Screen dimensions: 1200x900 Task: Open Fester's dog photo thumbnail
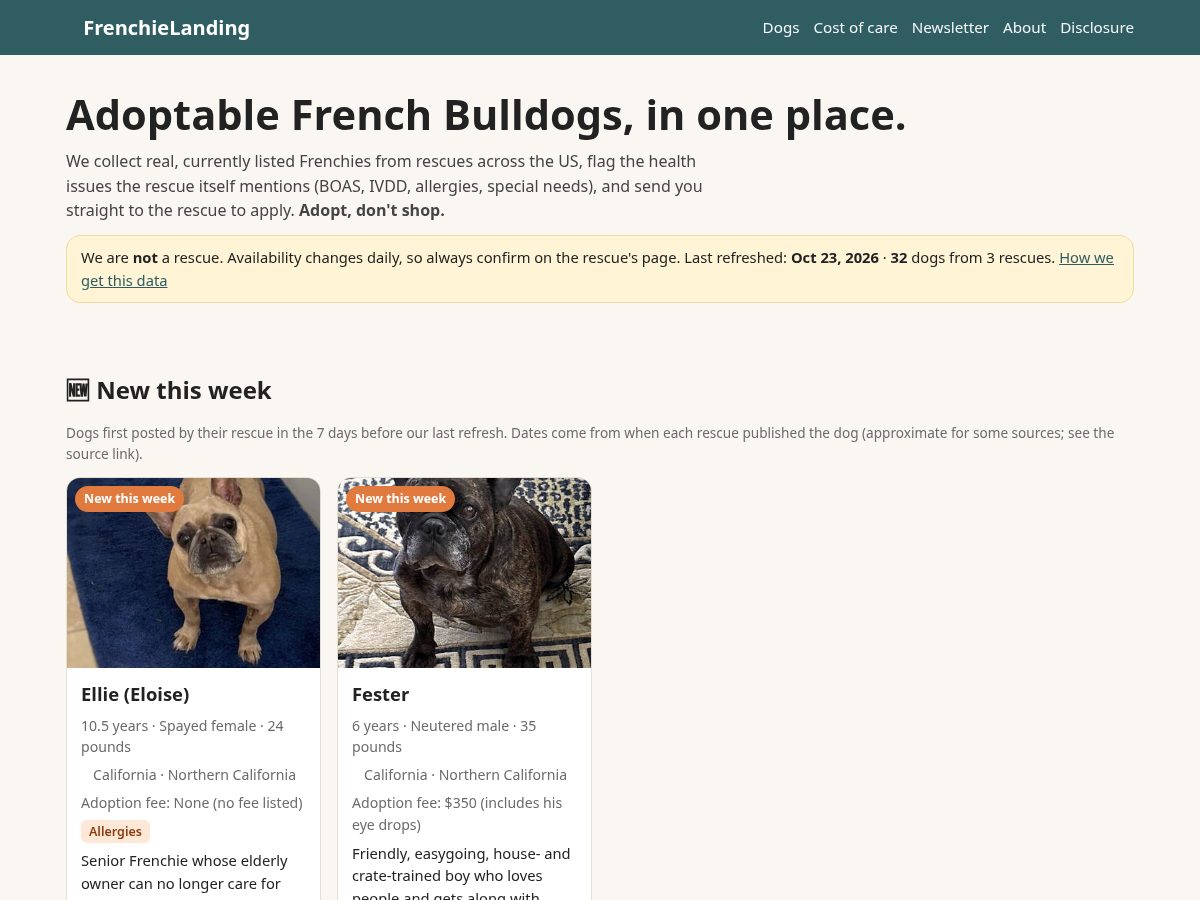[x=465, y=573]
